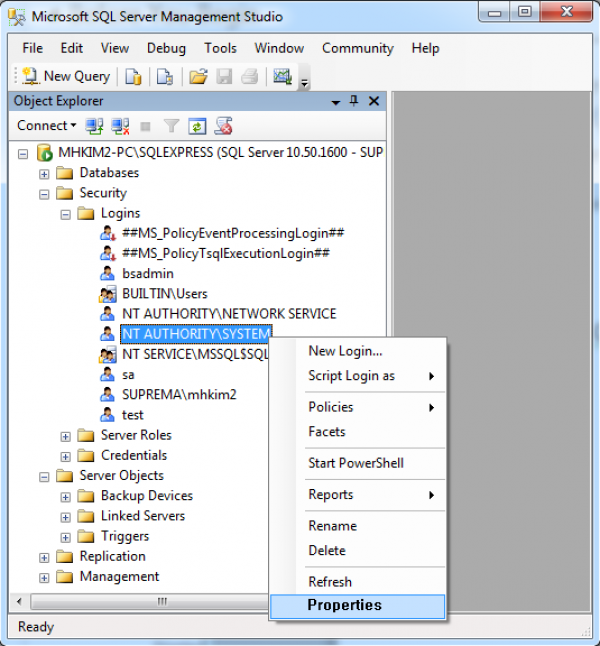Expand the Server Roles node
The image size is (600, 646).
coord(66,435)
